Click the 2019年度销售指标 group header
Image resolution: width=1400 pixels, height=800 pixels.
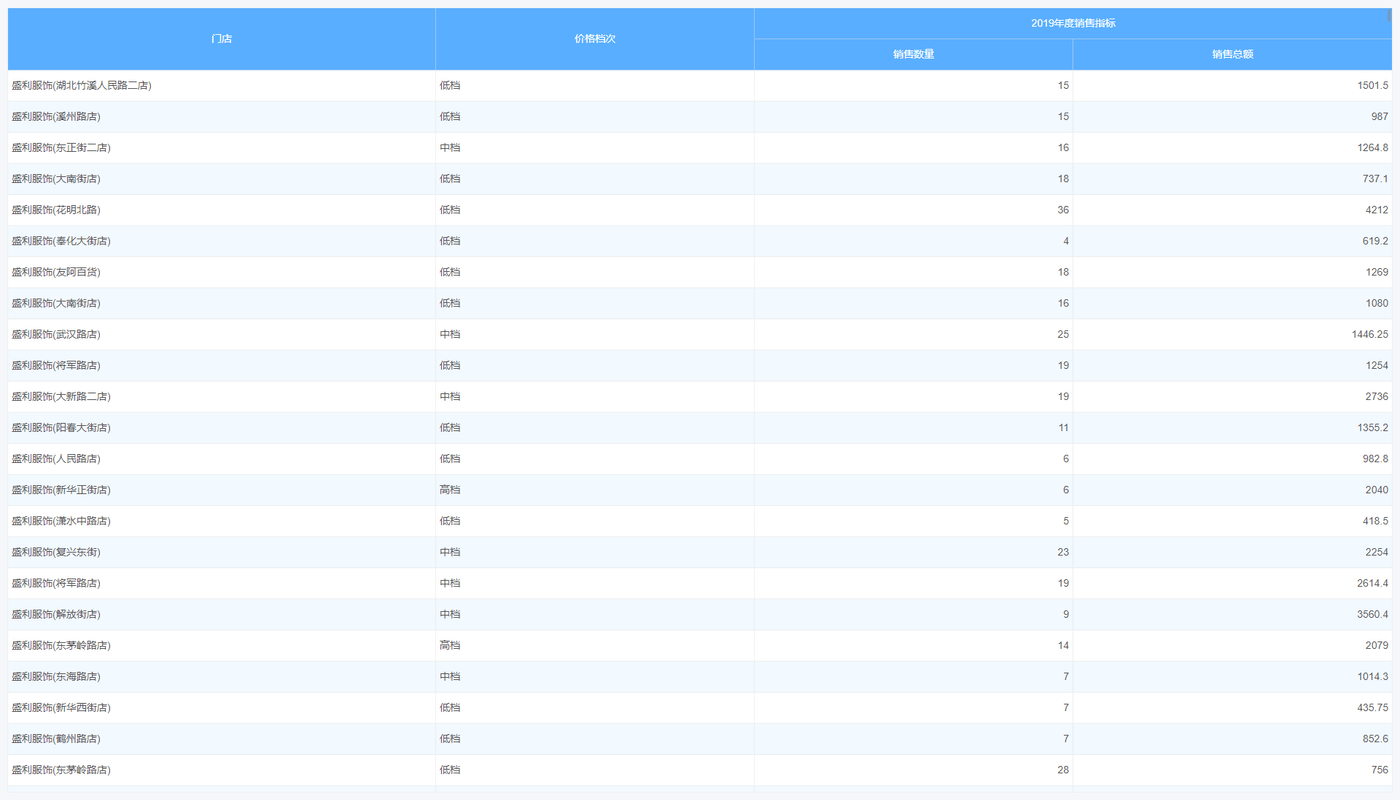coord(1073,23)
